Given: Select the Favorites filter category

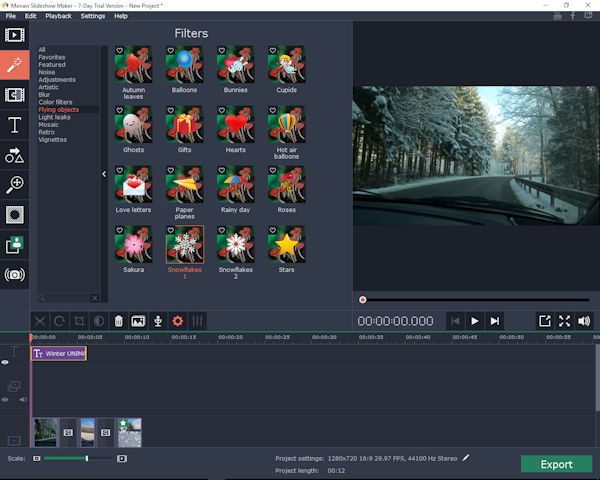Looking at the screenshot, I should [52, 57].
